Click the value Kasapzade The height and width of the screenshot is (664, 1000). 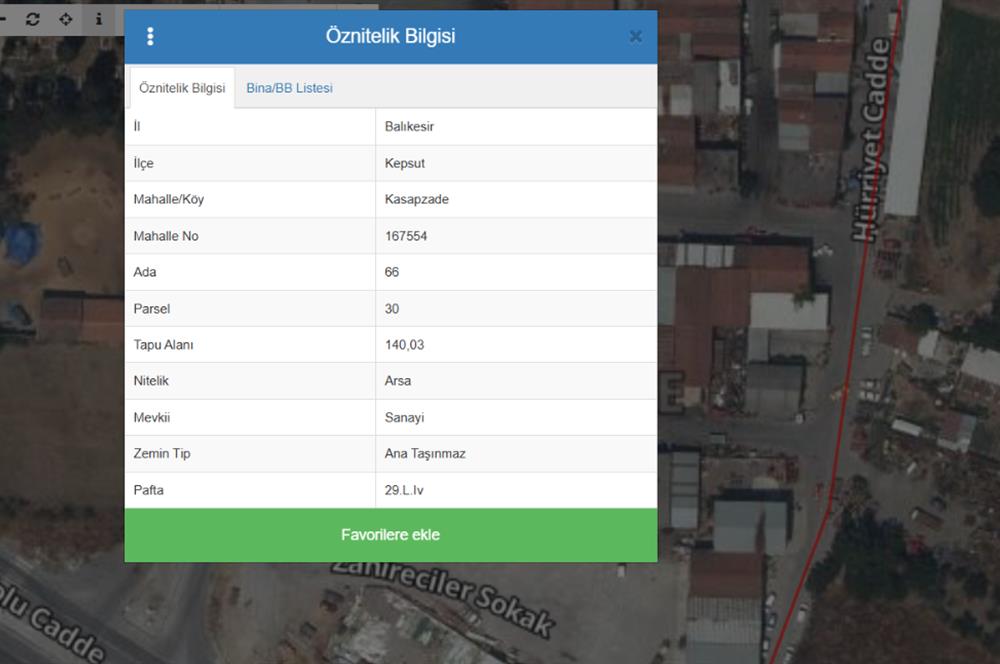(416, 199)
